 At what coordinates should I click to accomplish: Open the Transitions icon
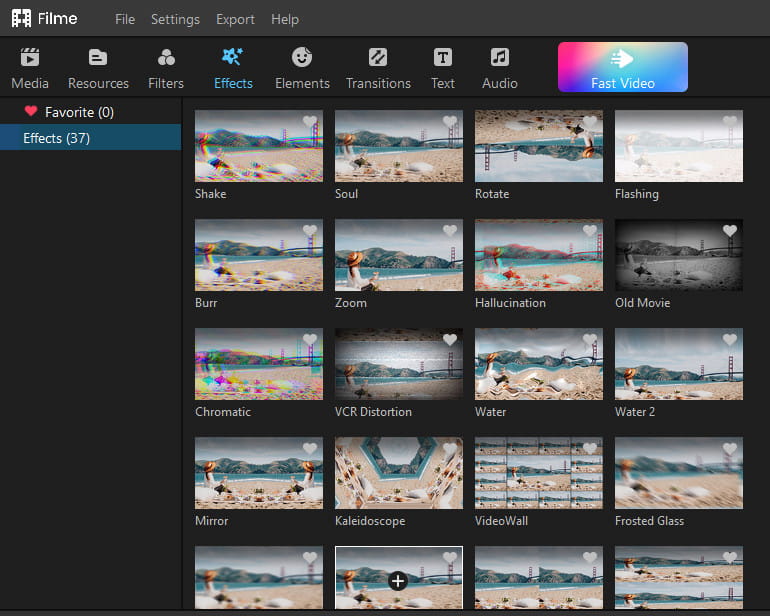[x=378, y=58]
